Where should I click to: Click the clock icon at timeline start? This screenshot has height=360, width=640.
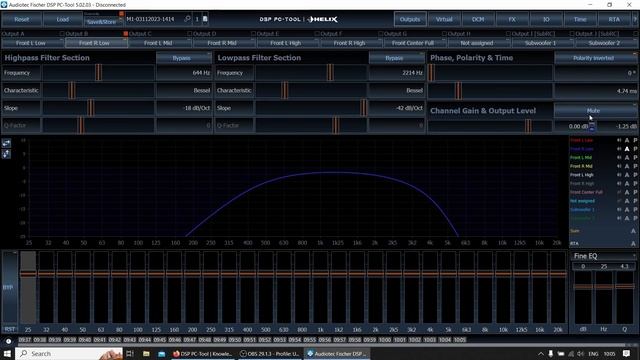[x=8, y=341]
